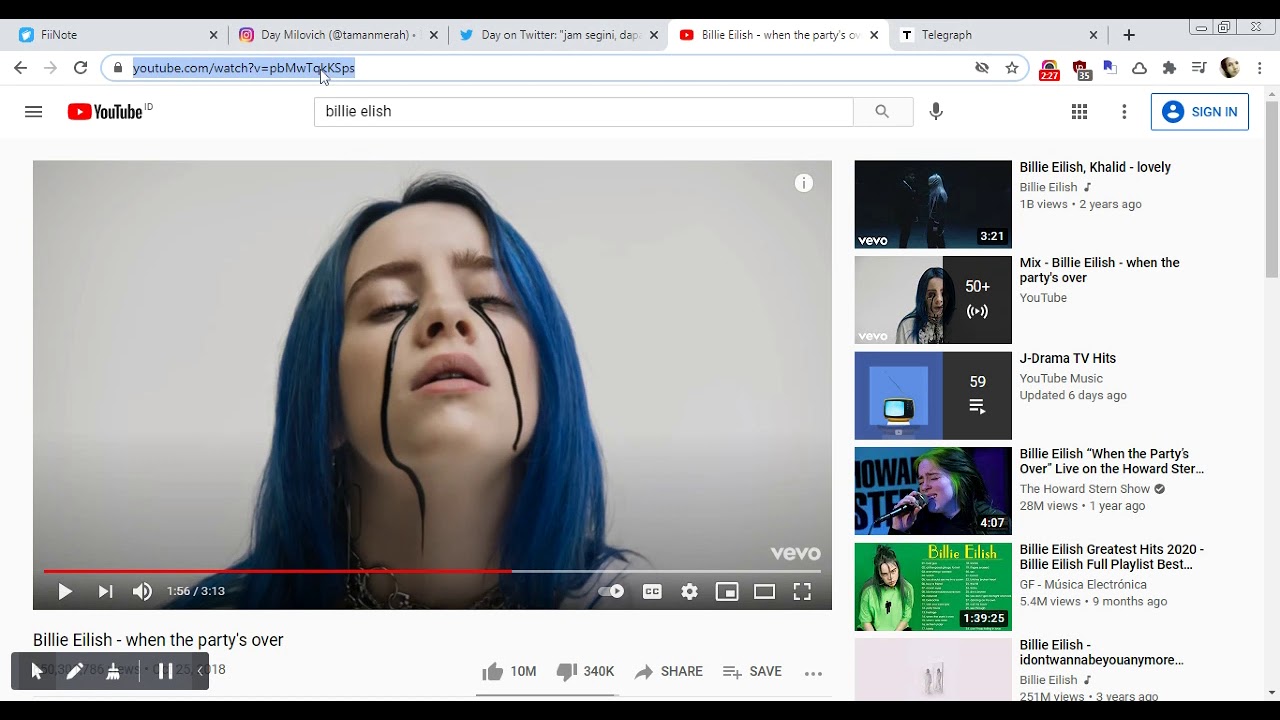This screenshot has height=720, width=1280.
Task: Open J-Drama TV Hits playlist
Action: 1067,358
